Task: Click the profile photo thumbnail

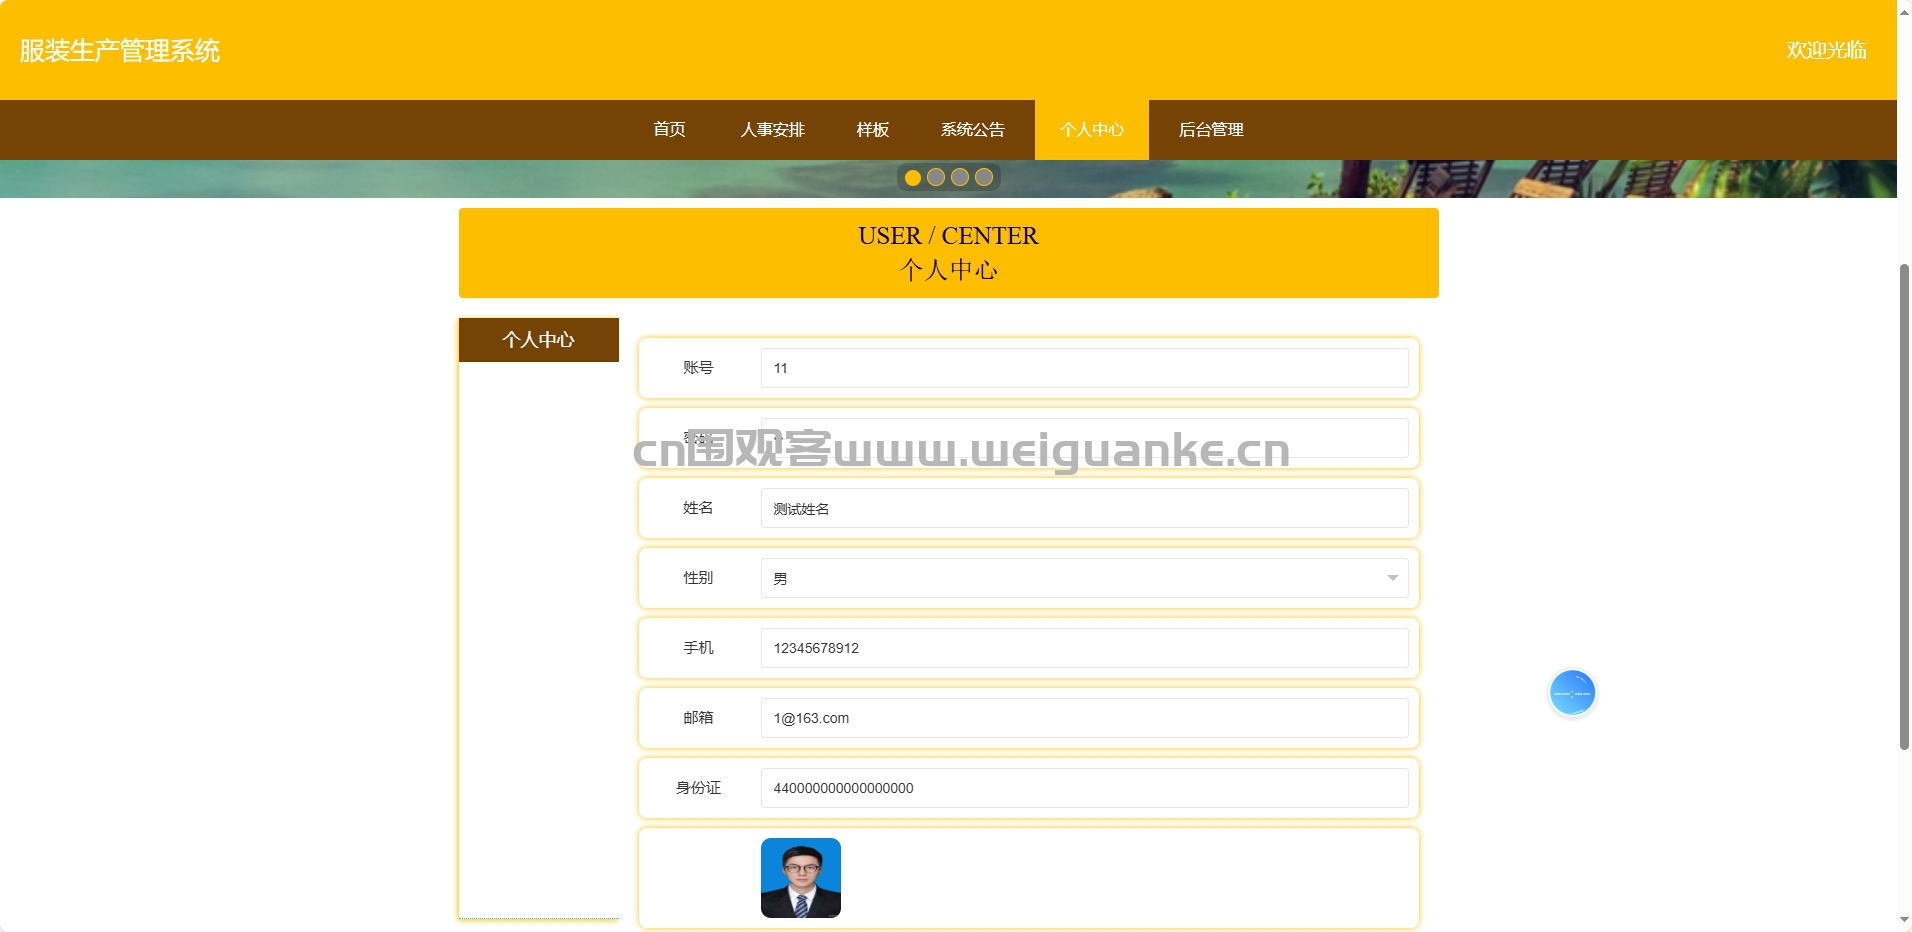Action: point(801,878)
